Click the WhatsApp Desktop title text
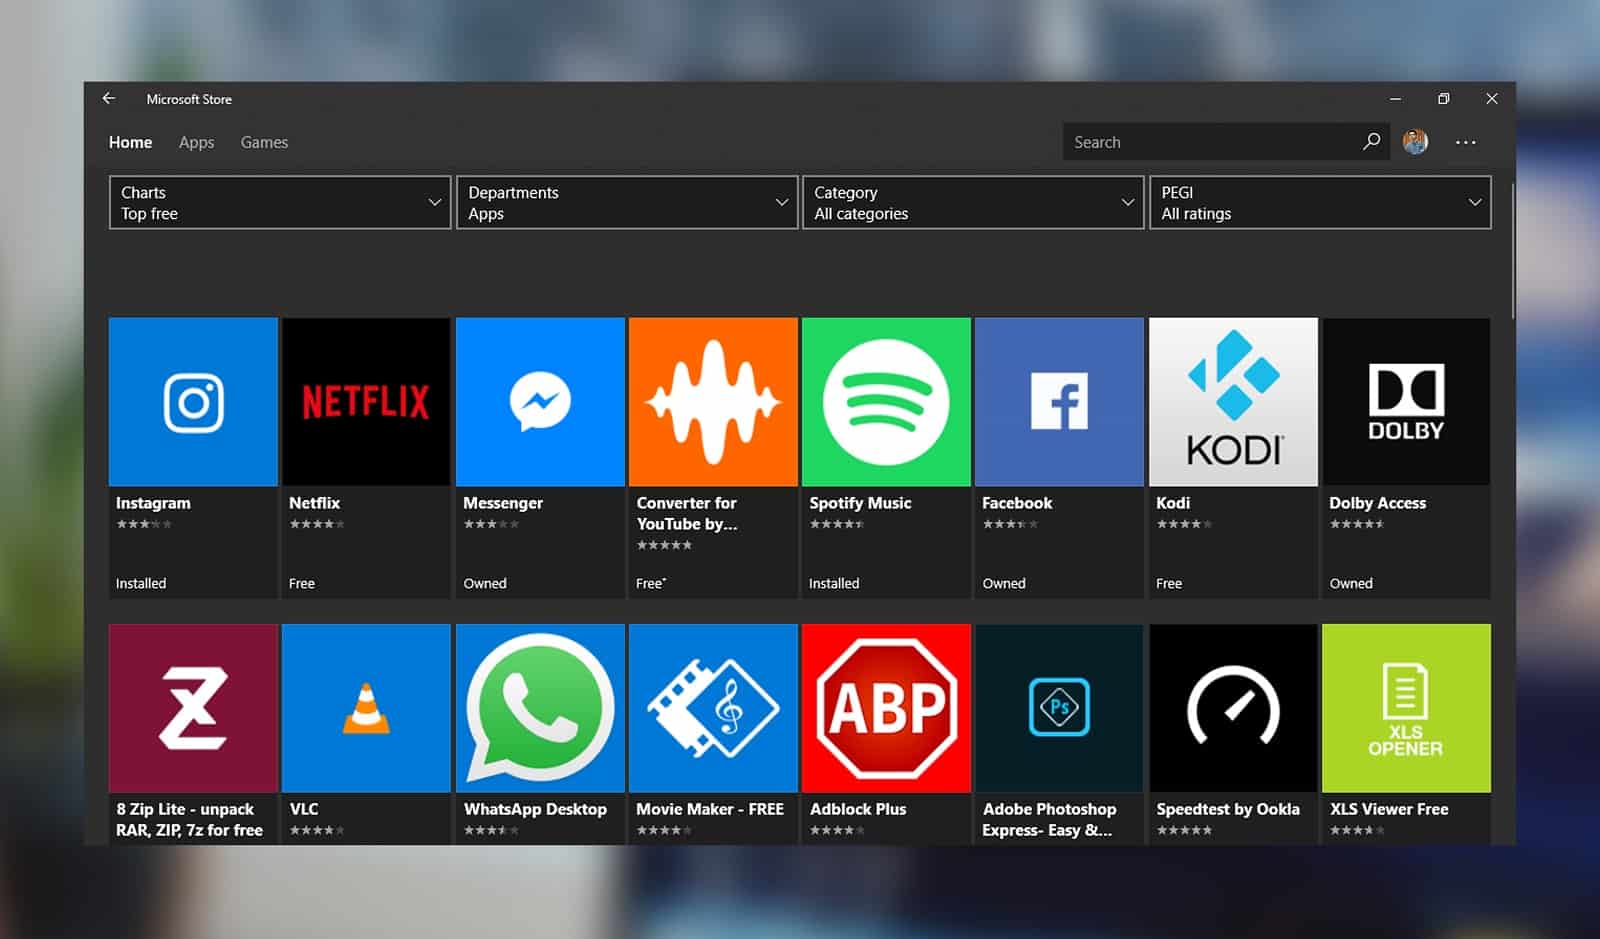The height and width of the screenshot is (939, 1600). 535,809
